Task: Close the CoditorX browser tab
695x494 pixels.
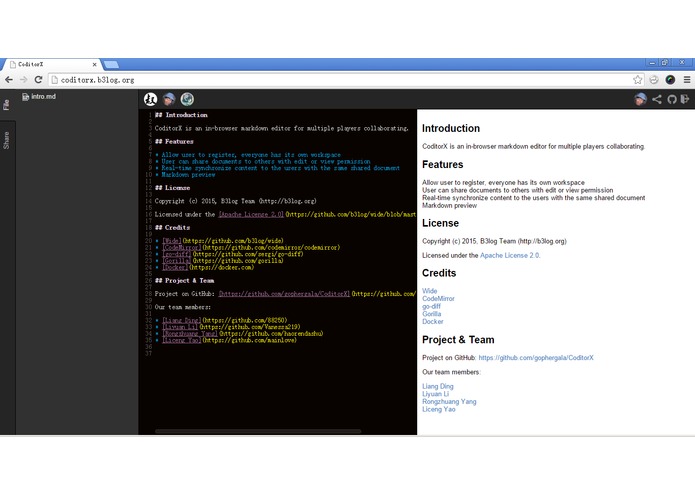Action: point(94,65)
